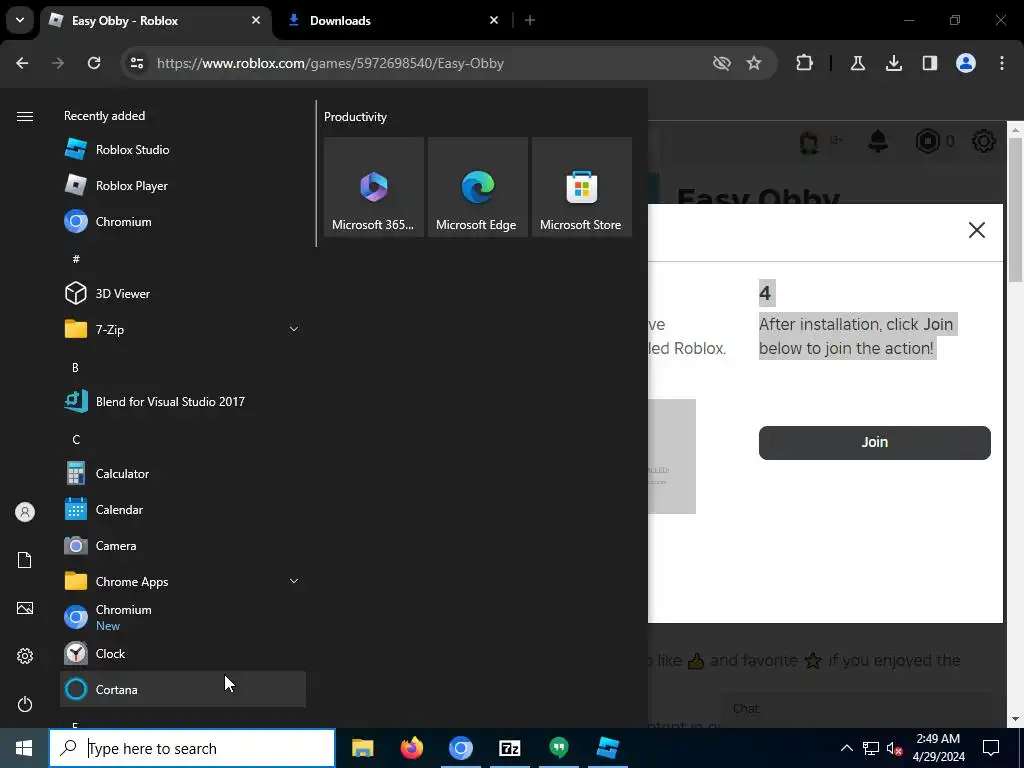Open a new browser tab
The image size is (1024, 768).
pos(530,20)
